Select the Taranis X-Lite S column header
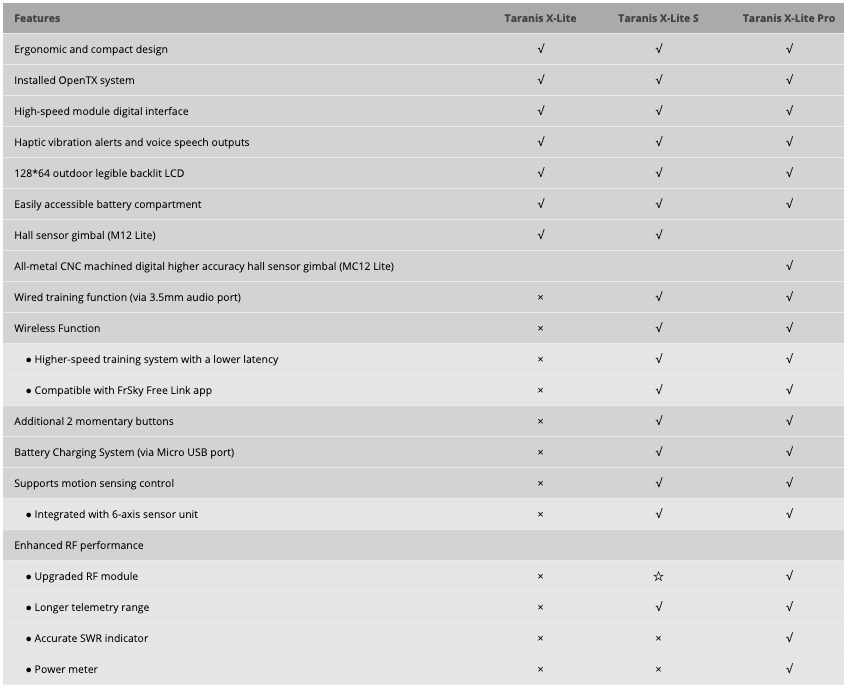844x687 pixels. (x=658, y=18)
